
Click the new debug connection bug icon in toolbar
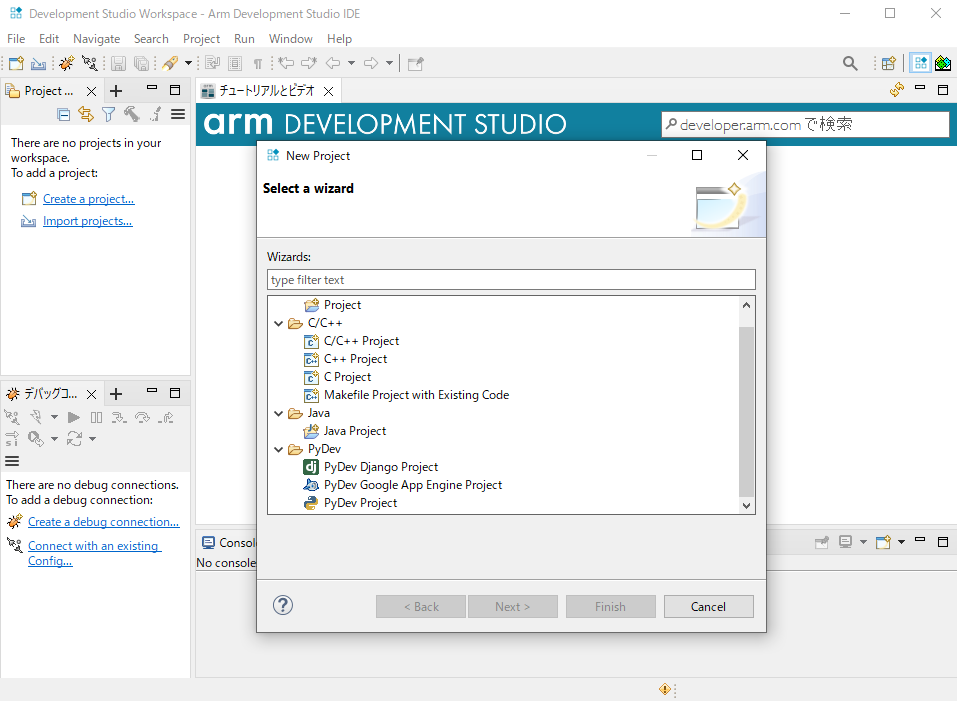pos(67,63)
